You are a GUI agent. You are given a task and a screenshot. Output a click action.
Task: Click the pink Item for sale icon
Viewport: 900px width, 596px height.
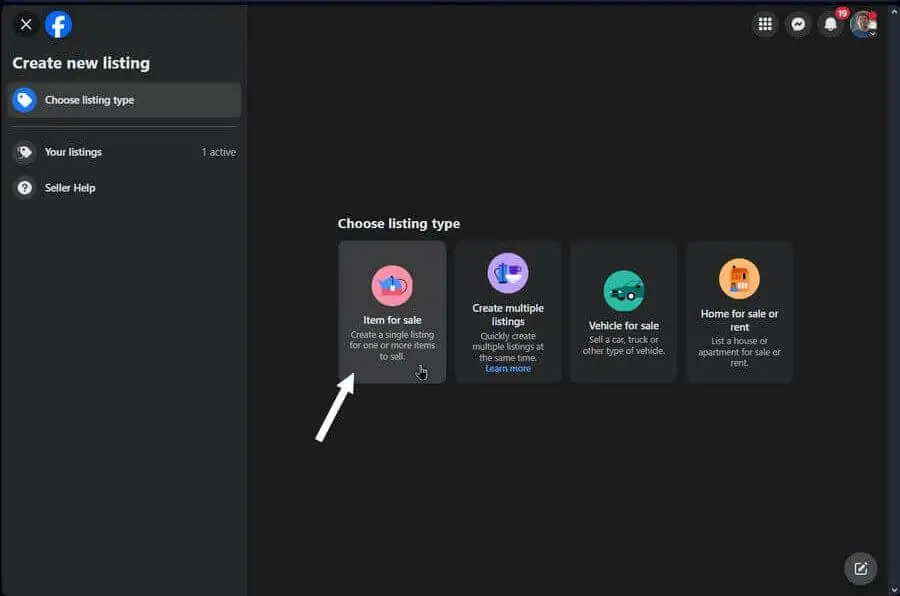(x=392, y=285)
